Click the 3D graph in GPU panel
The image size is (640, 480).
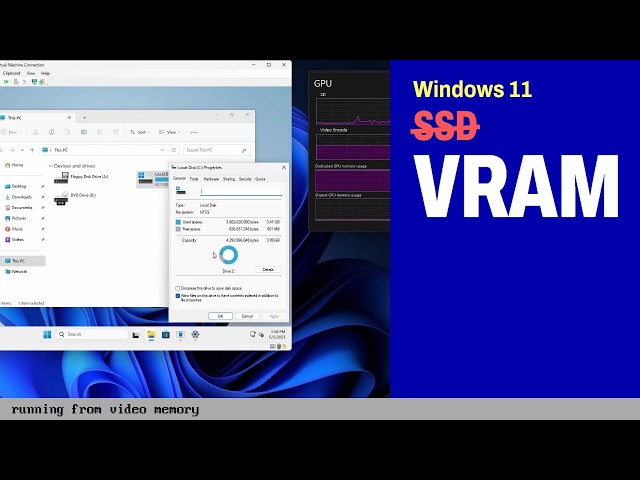pos(353,111)
